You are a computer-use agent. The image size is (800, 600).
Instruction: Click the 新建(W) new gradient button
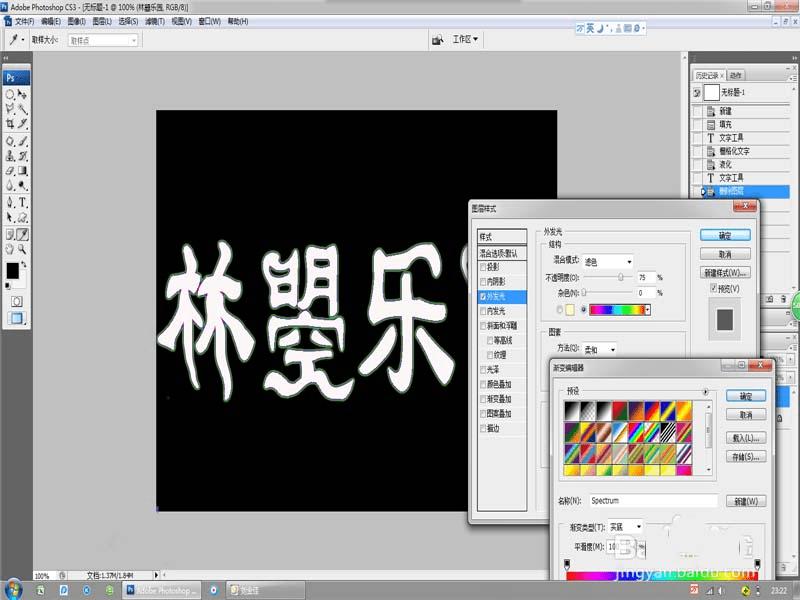(x=746, y=502)
